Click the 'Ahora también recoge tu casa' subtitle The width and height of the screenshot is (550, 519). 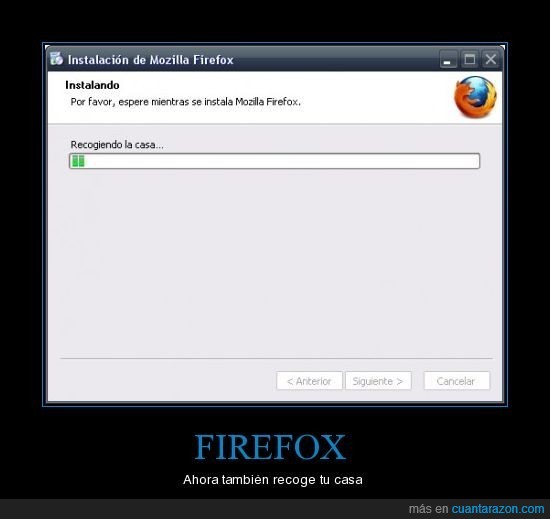pyautogui.click(x=273, y=479)
